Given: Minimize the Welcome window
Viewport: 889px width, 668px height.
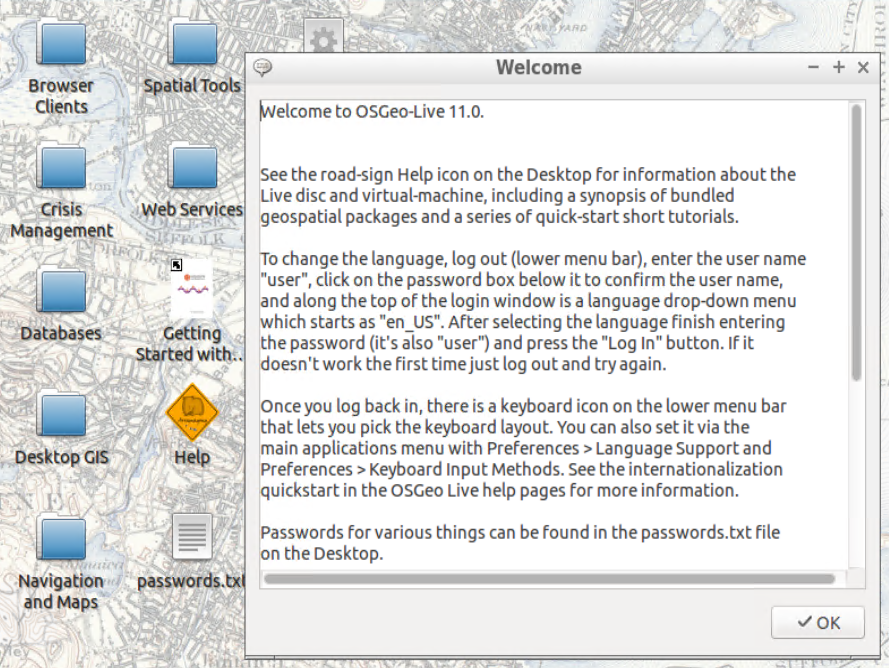Looking at the screenshot, I should (813, 67).
